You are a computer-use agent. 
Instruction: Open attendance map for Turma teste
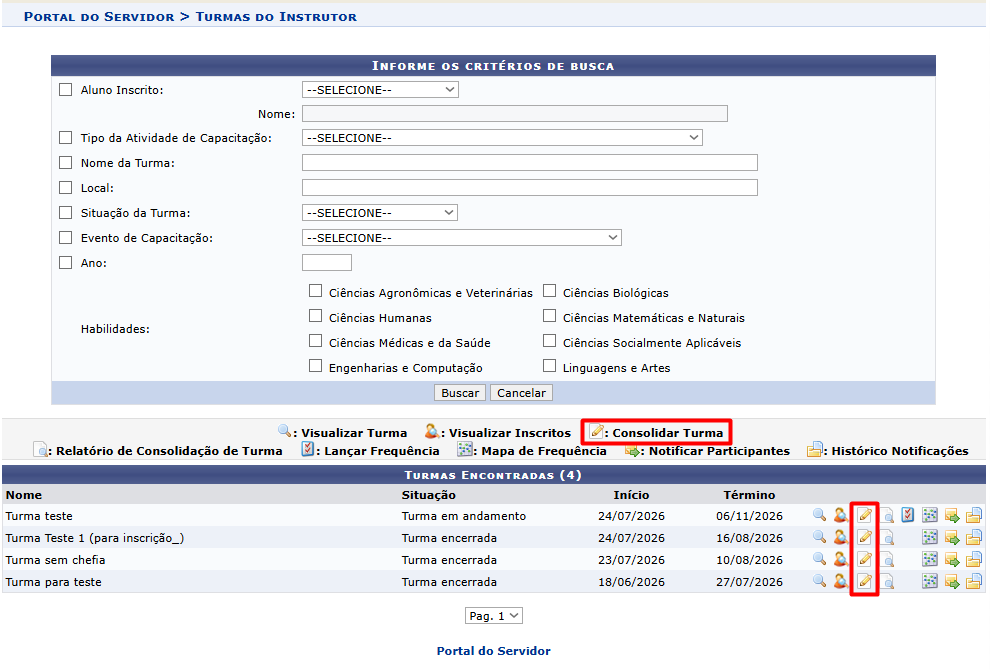[930, 515]
